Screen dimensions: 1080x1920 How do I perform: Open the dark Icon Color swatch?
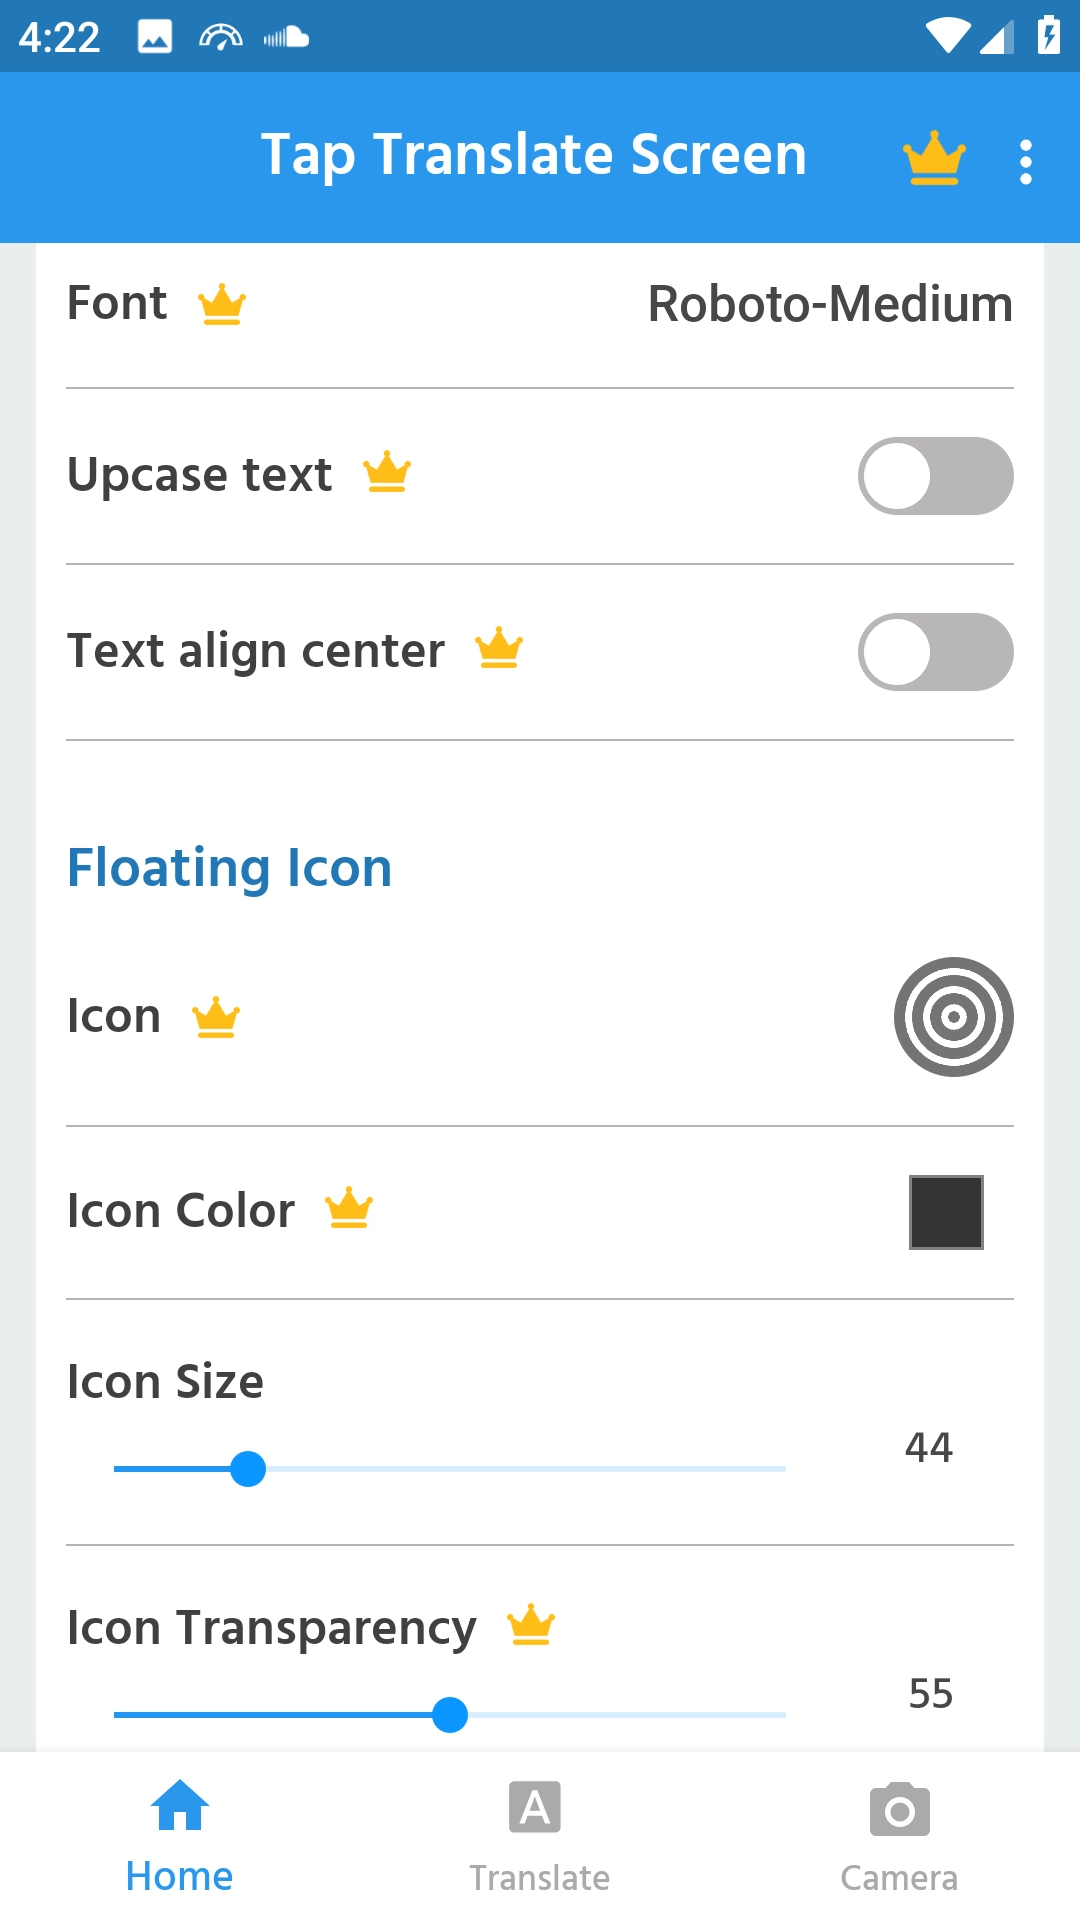(x=945, y=1212)
